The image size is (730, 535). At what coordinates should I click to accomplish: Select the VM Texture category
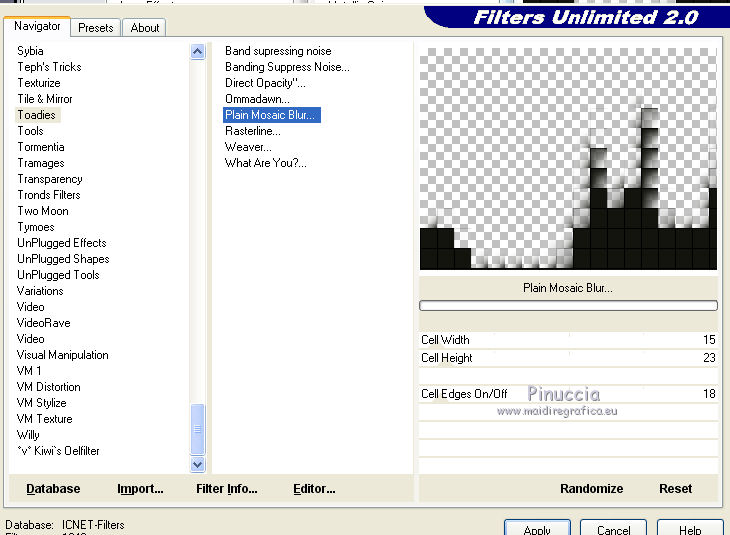tap(44, 419)
